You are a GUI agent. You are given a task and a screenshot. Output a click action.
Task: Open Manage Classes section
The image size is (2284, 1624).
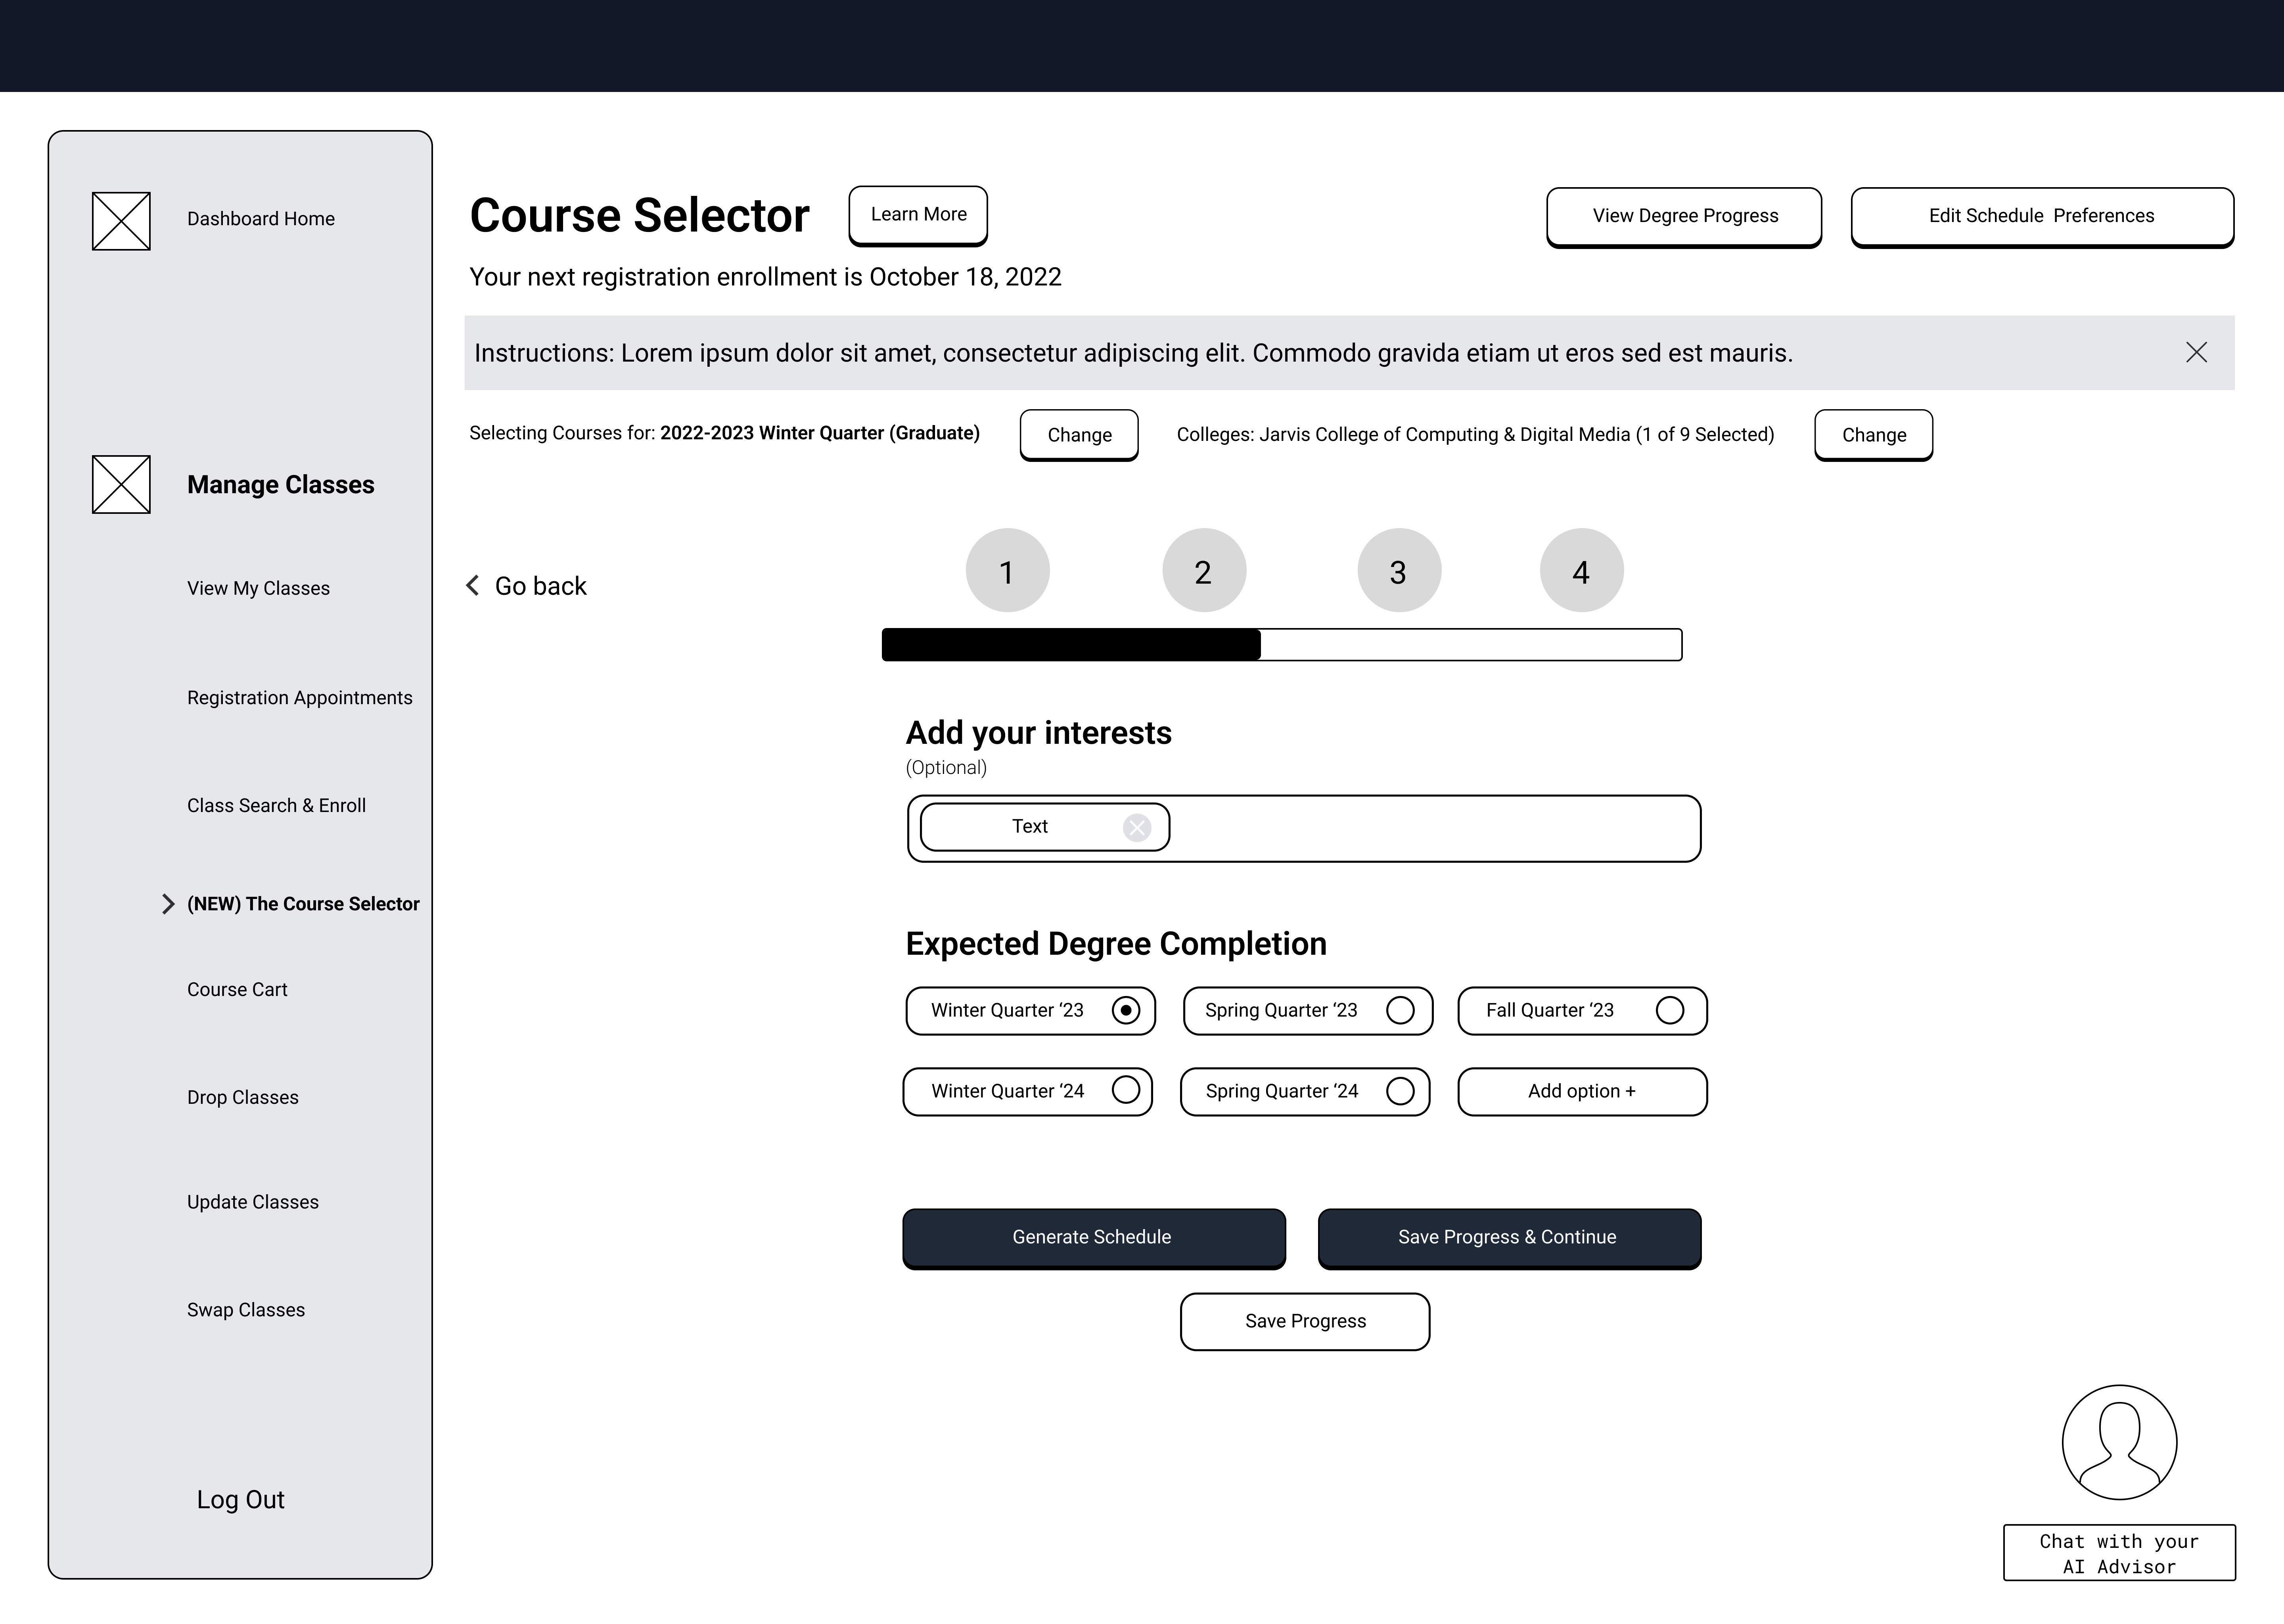(281, 485)
